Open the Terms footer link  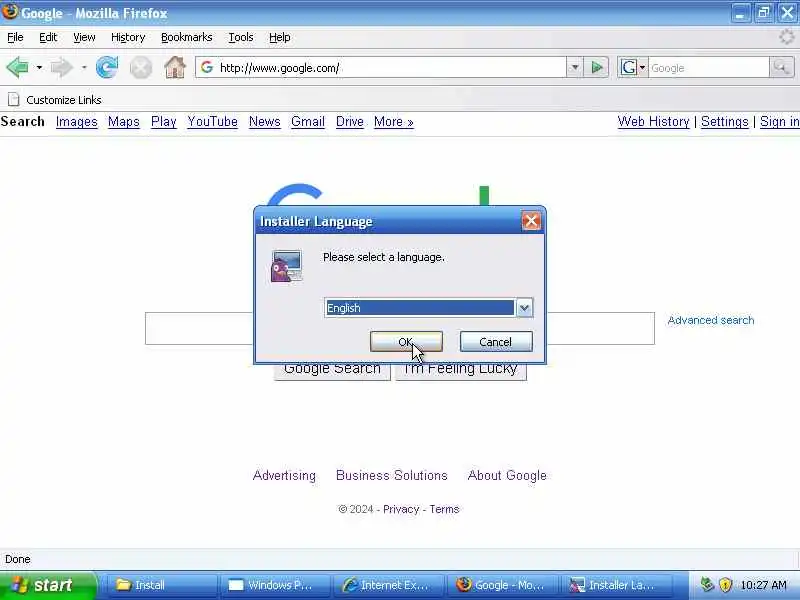coord(444,509)
